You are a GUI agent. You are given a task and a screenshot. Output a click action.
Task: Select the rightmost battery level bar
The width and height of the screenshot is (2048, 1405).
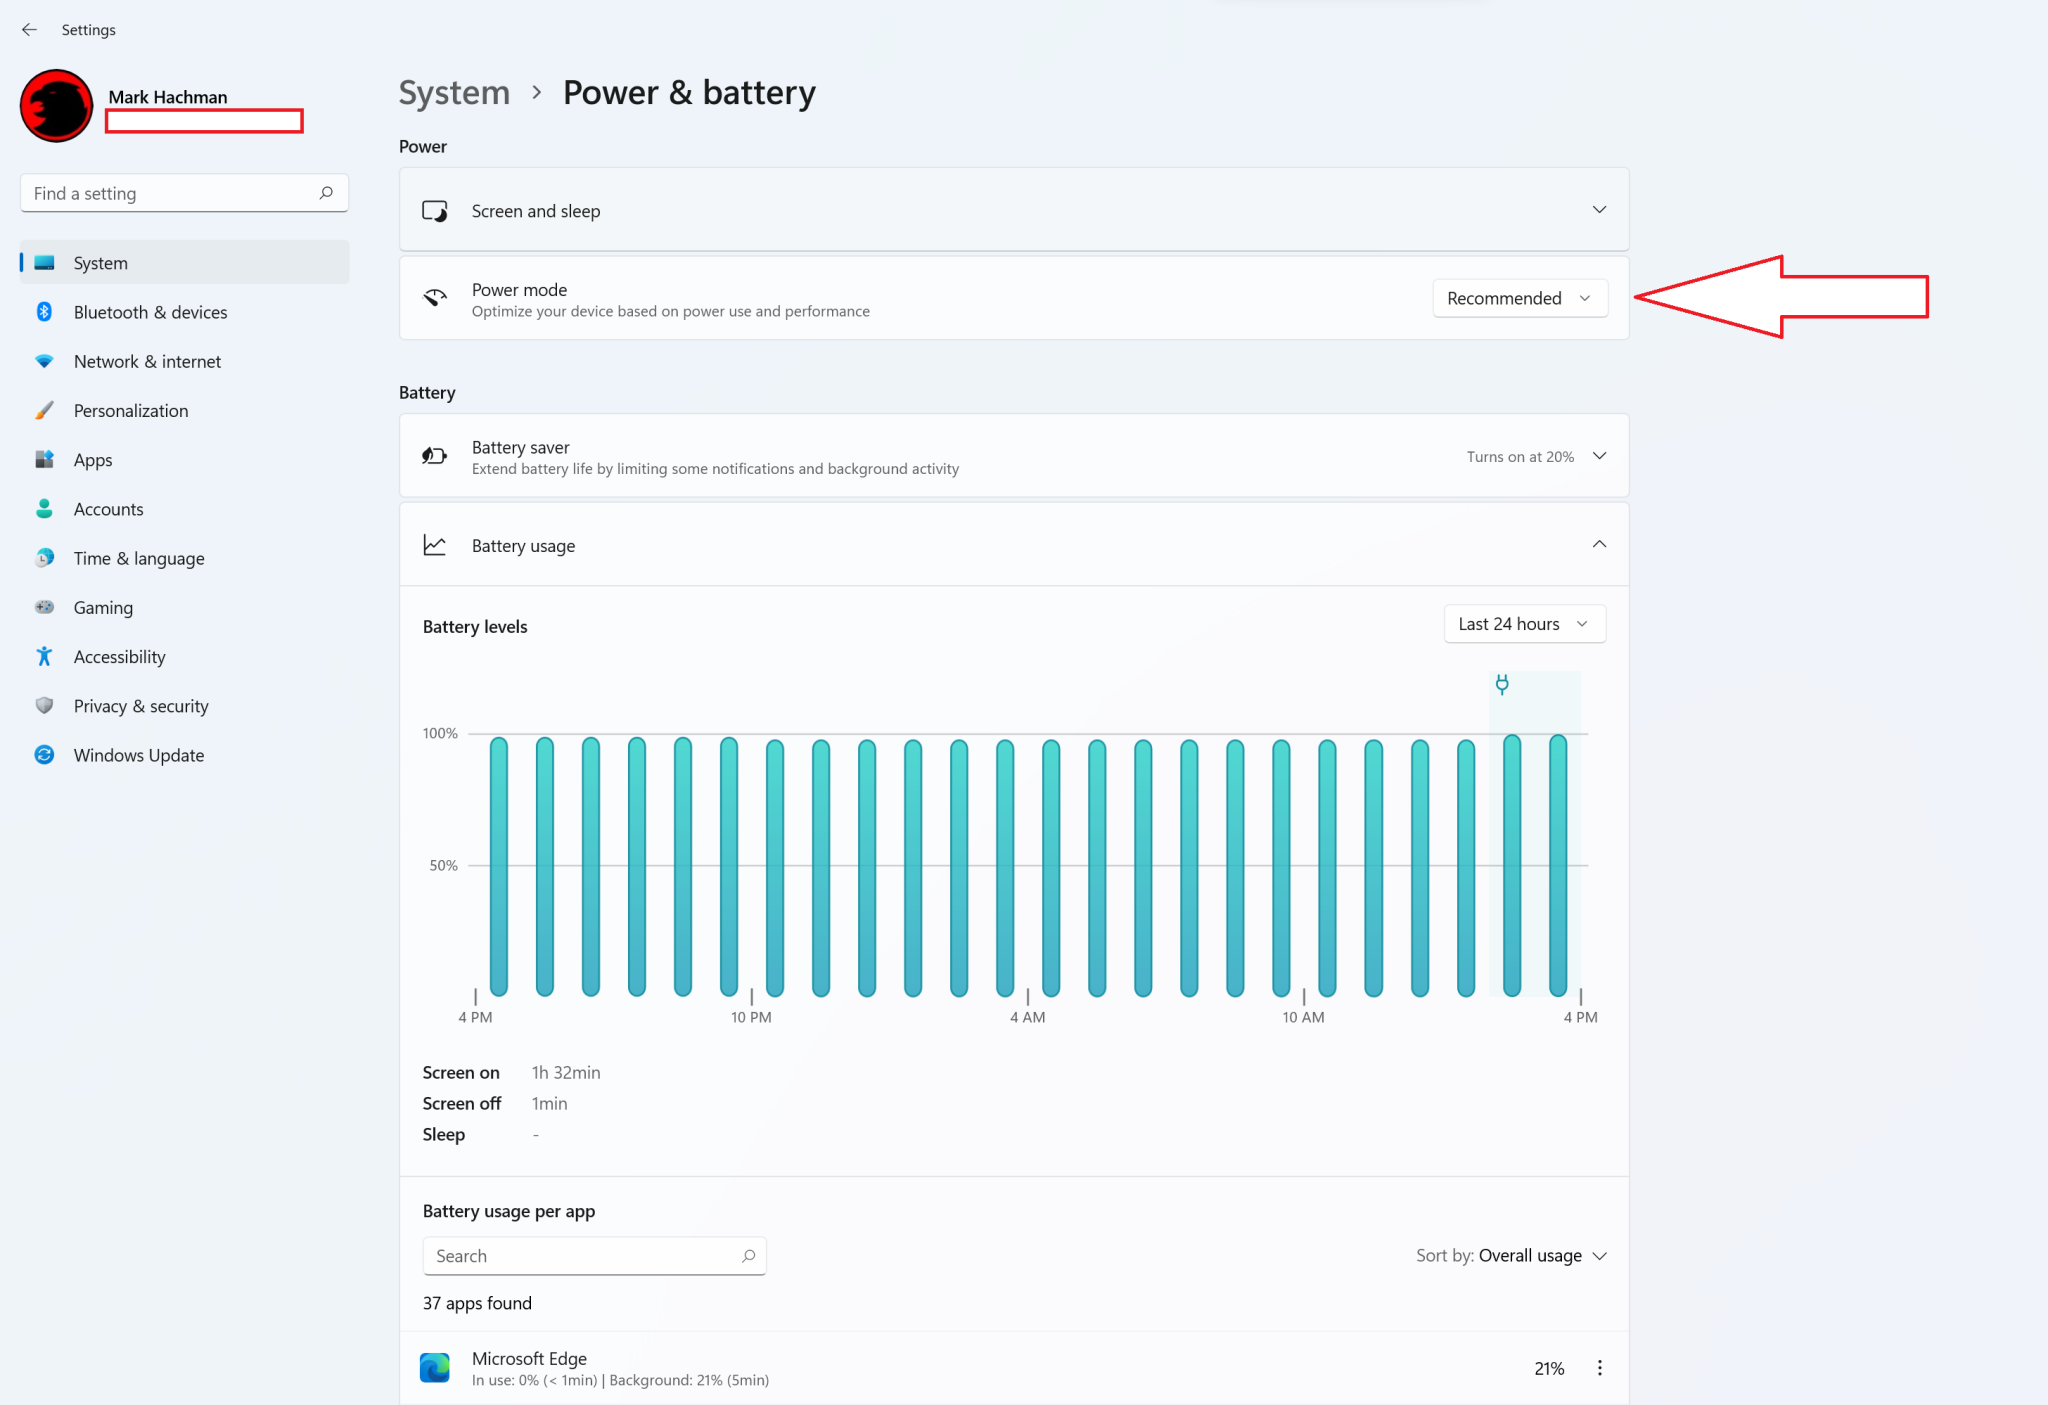pos(1557,865)
